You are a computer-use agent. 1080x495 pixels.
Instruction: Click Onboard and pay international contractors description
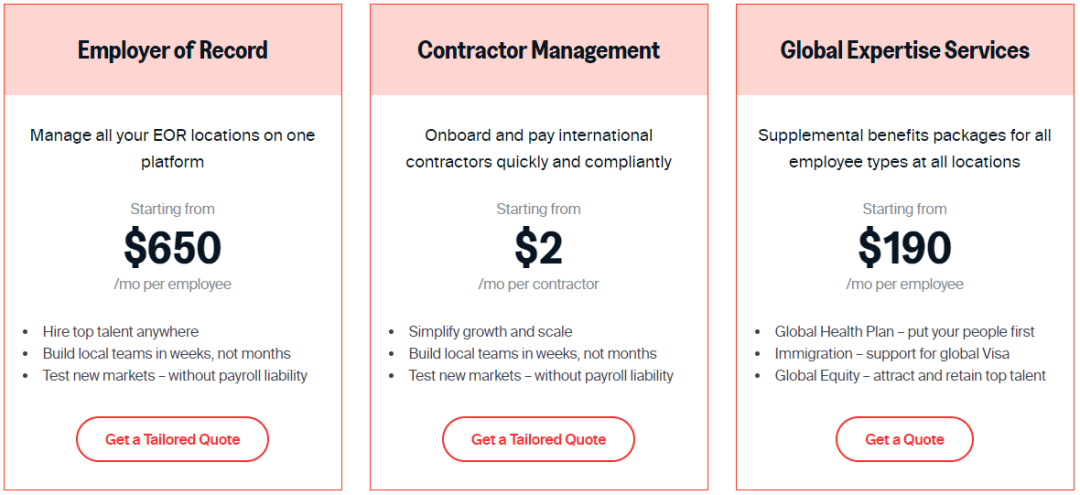click(x=538, y=149)
